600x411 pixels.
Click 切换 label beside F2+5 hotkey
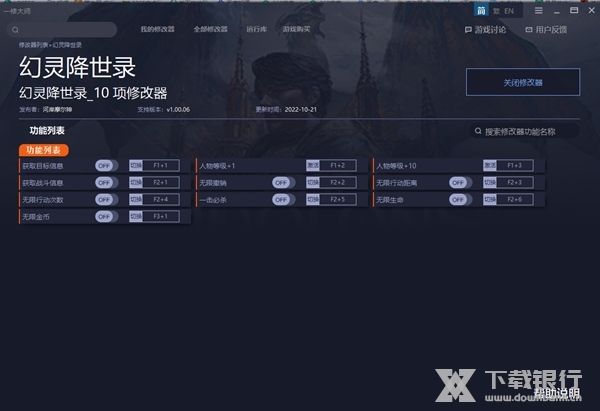pos(313,199)
